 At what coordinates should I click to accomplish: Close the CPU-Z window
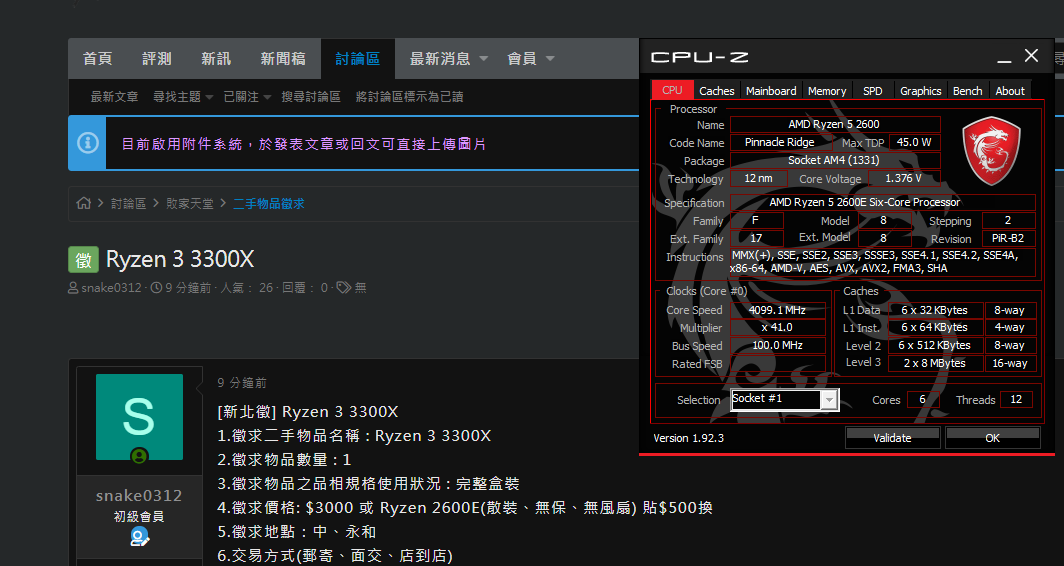click(1031, 56)
